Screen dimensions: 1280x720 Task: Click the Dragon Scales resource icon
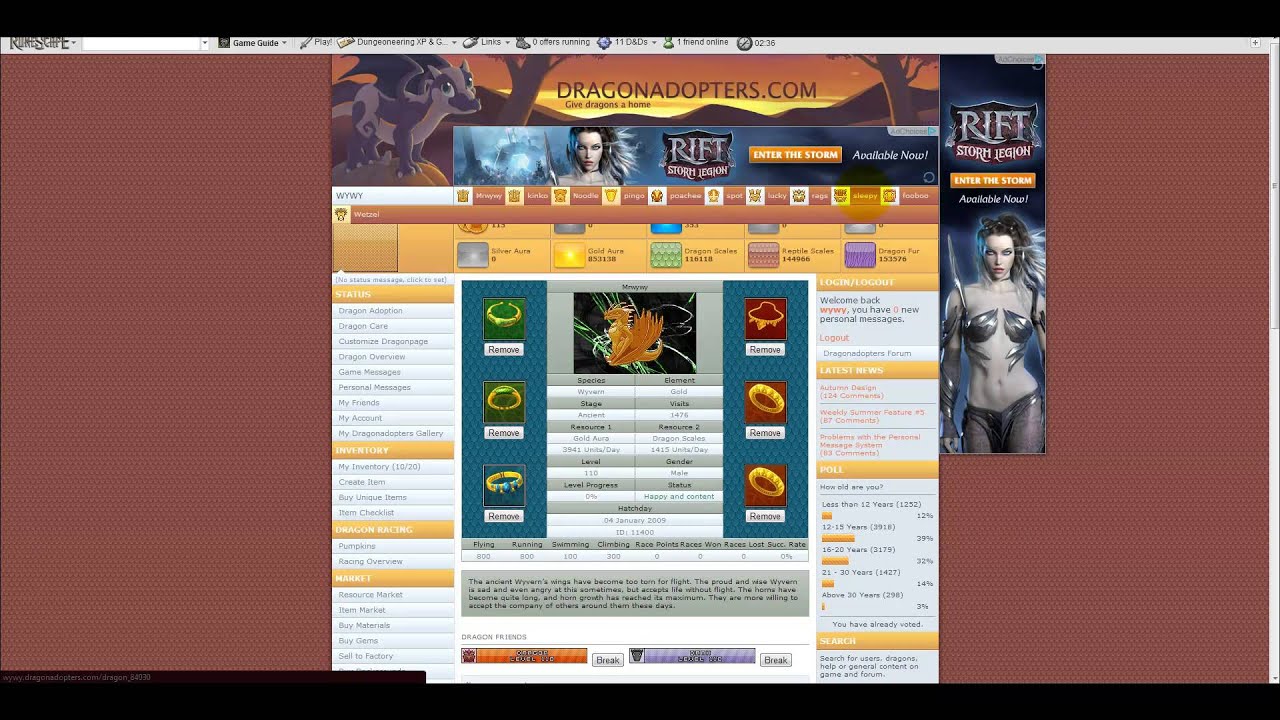click(666, 255)
